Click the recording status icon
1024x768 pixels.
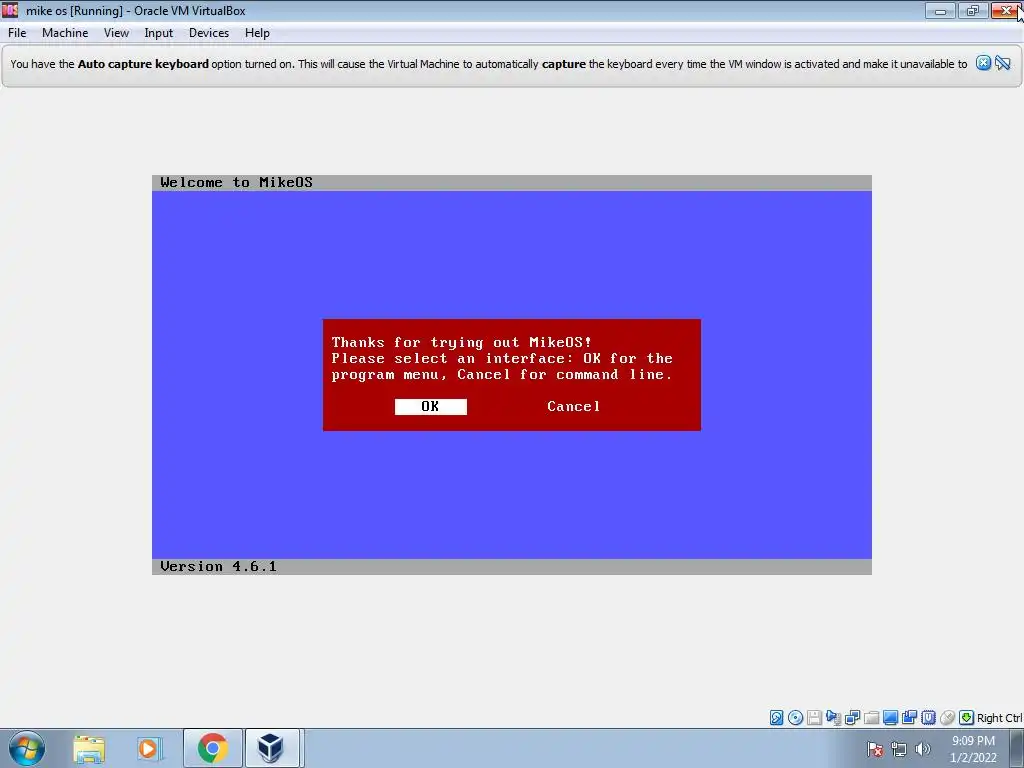click(x=909, y=718)
